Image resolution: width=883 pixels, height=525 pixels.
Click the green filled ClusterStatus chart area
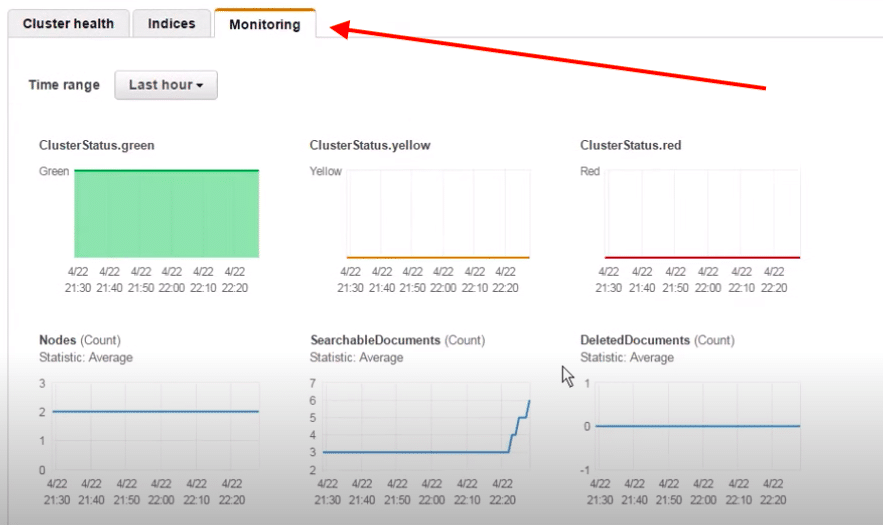tap(167, 213)
